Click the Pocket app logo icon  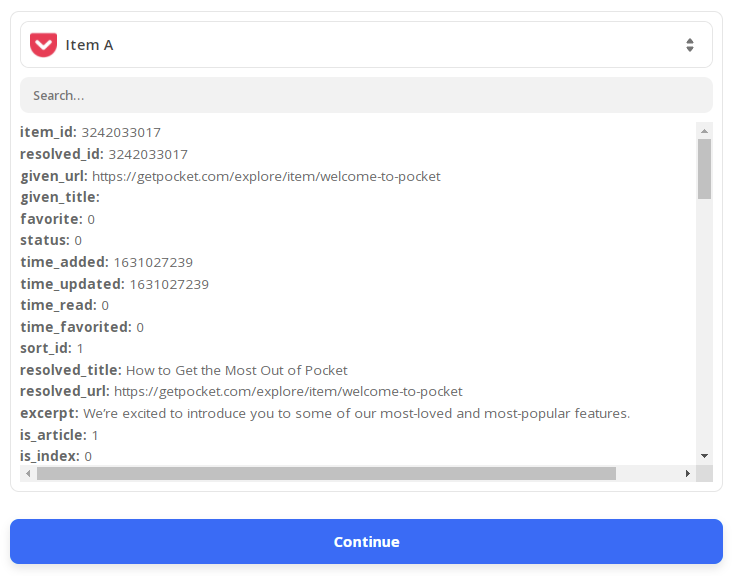click(43, 45)
